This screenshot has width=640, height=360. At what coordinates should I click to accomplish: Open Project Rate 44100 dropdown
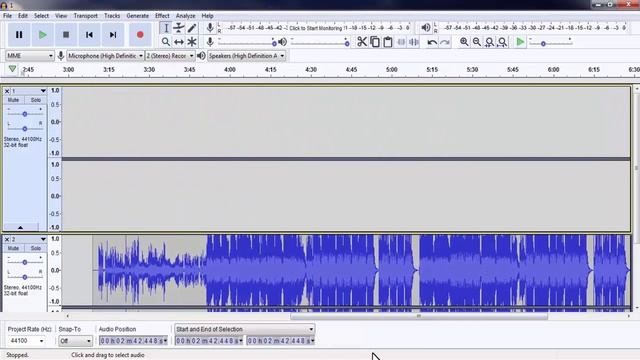[26, 340]
